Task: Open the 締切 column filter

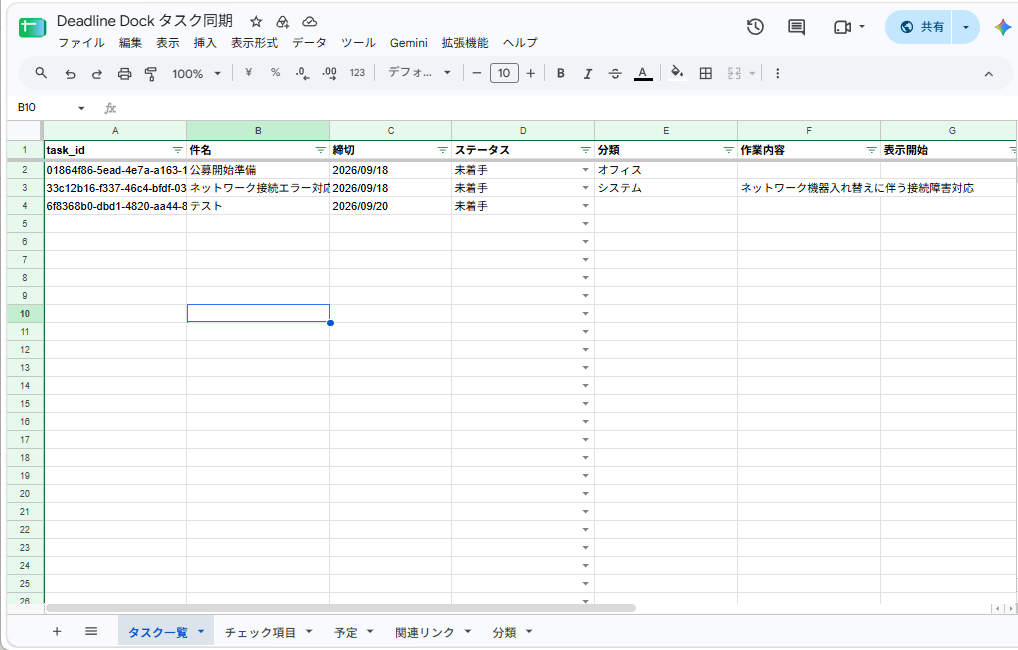Action: click(443, 150)
